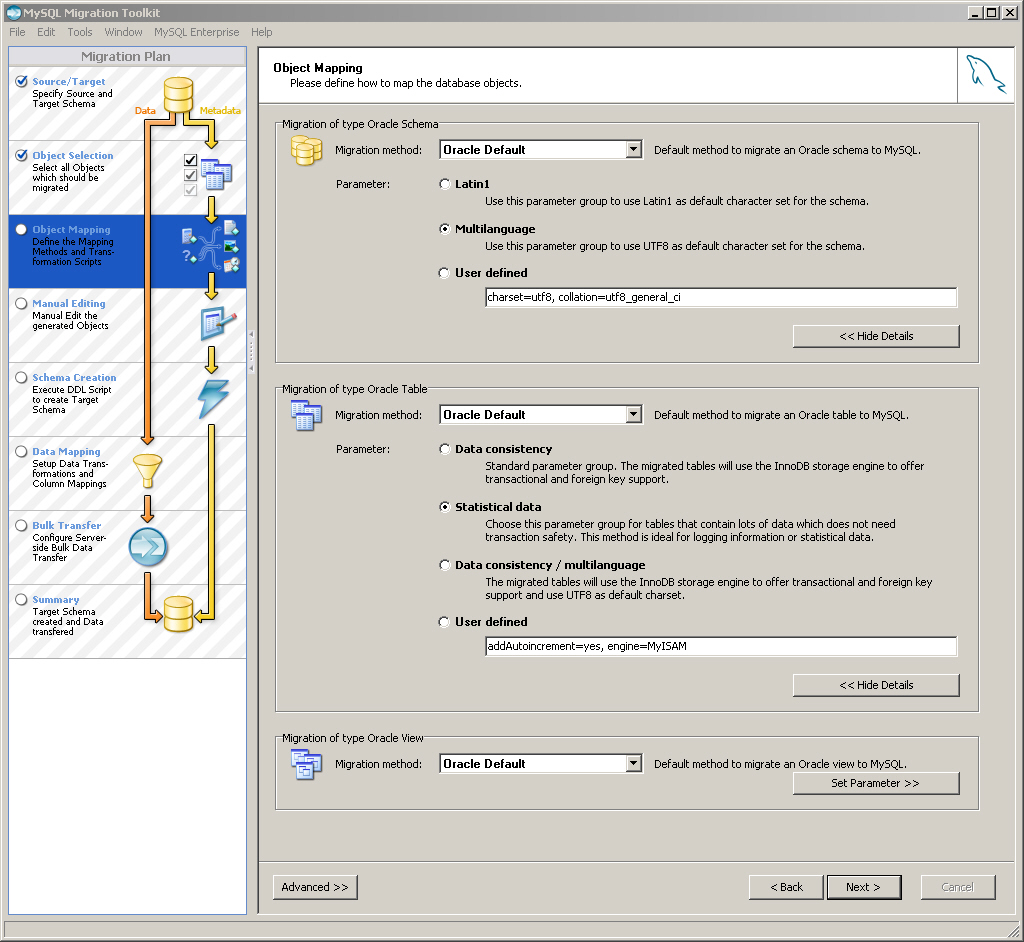The width and height of the screenshot is (1024, 942).
Task: Click the Object Selection completed checkmark icon
Action: tap(22, 155)
